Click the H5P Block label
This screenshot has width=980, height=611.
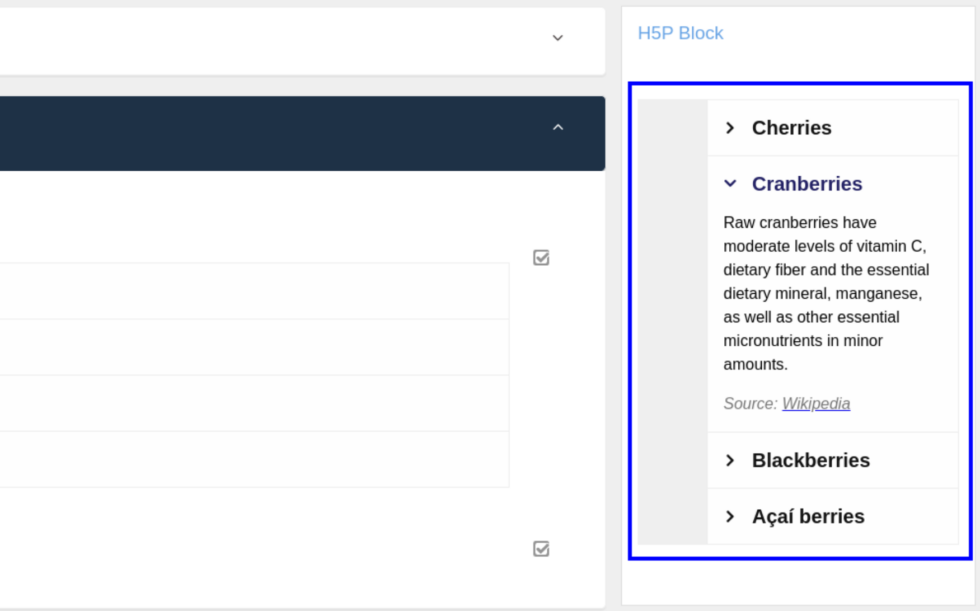pyautogui.click(x=680, y=33)
